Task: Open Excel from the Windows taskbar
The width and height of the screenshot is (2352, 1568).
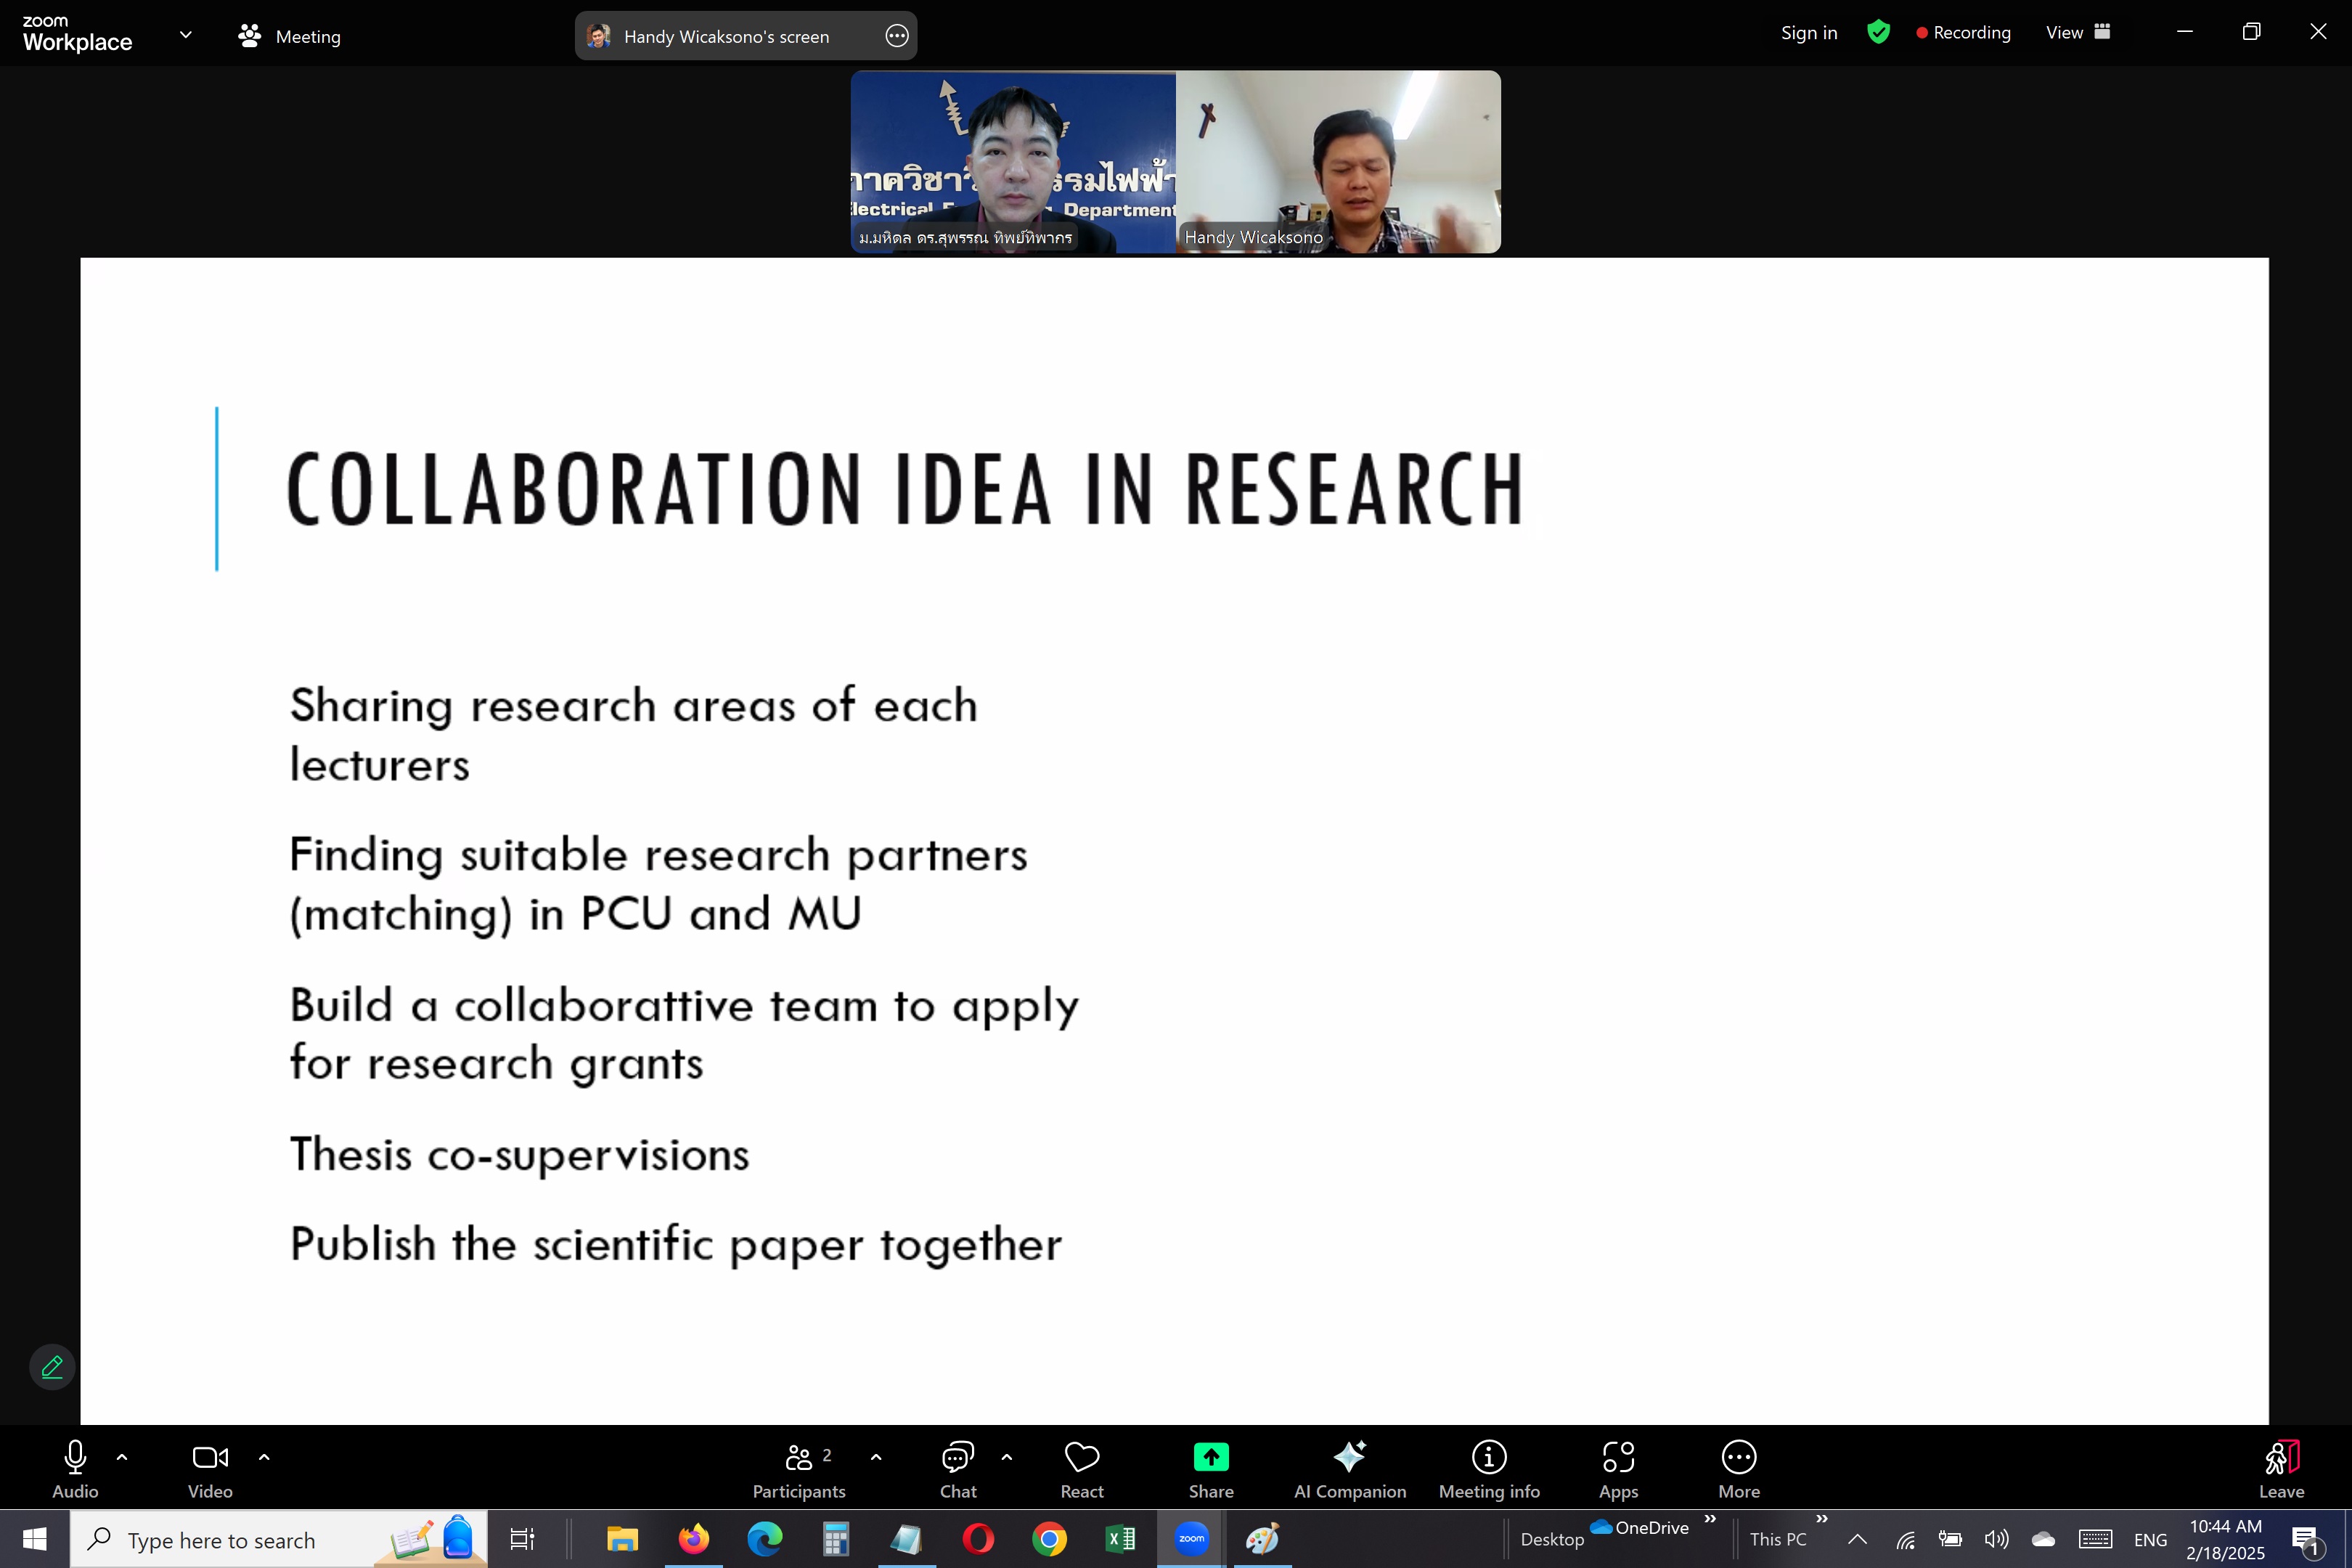Action: coord(1120,1538)
